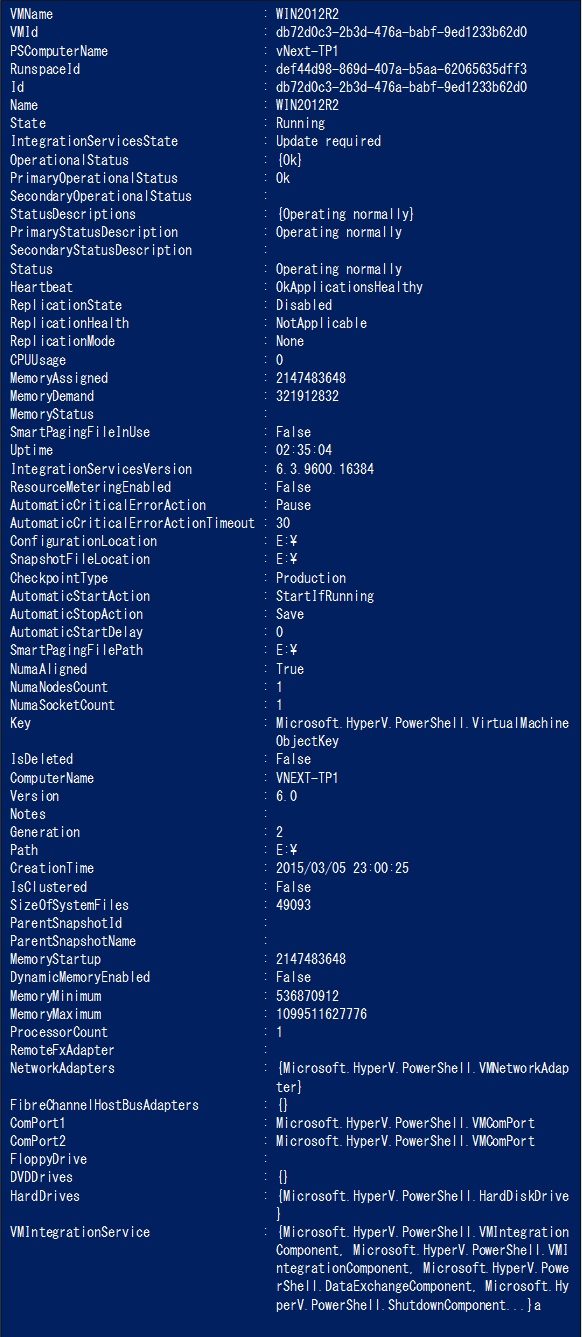Click the ComputerName value VNEXT-TP1

[x=307, y=778]
